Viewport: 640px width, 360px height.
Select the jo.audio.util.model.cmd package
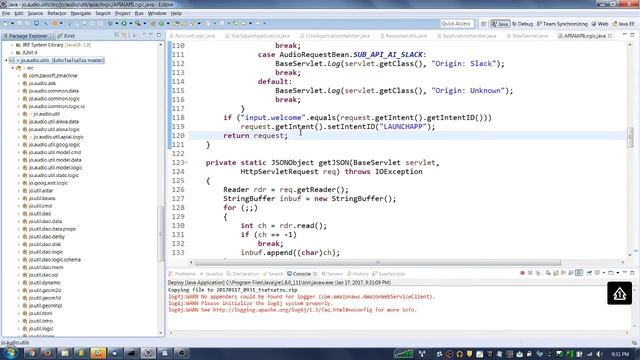coord(55,152)
